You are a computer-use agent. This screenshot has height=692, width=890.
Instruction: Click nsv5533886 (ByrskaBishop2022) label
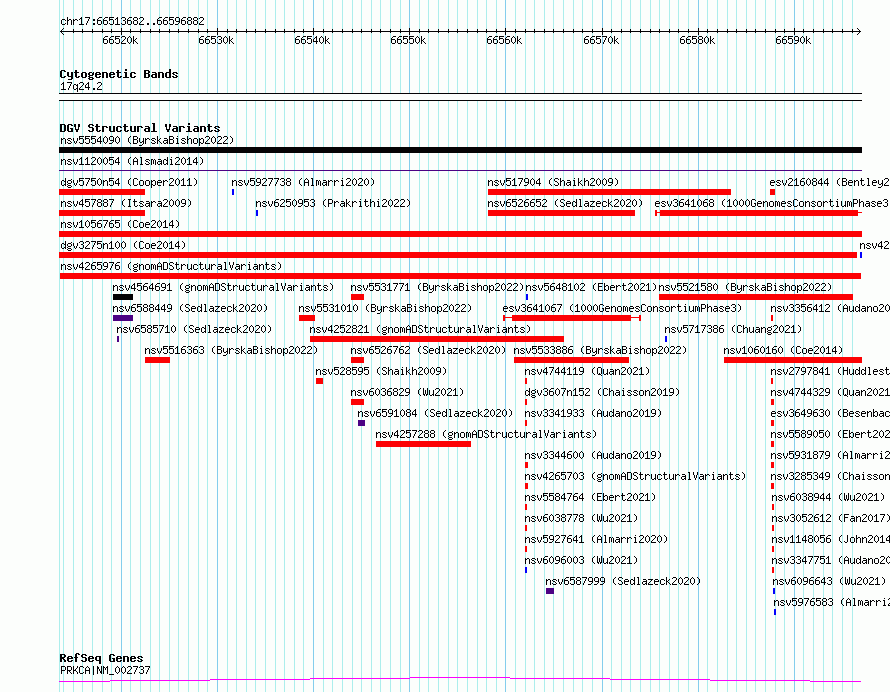601,350
